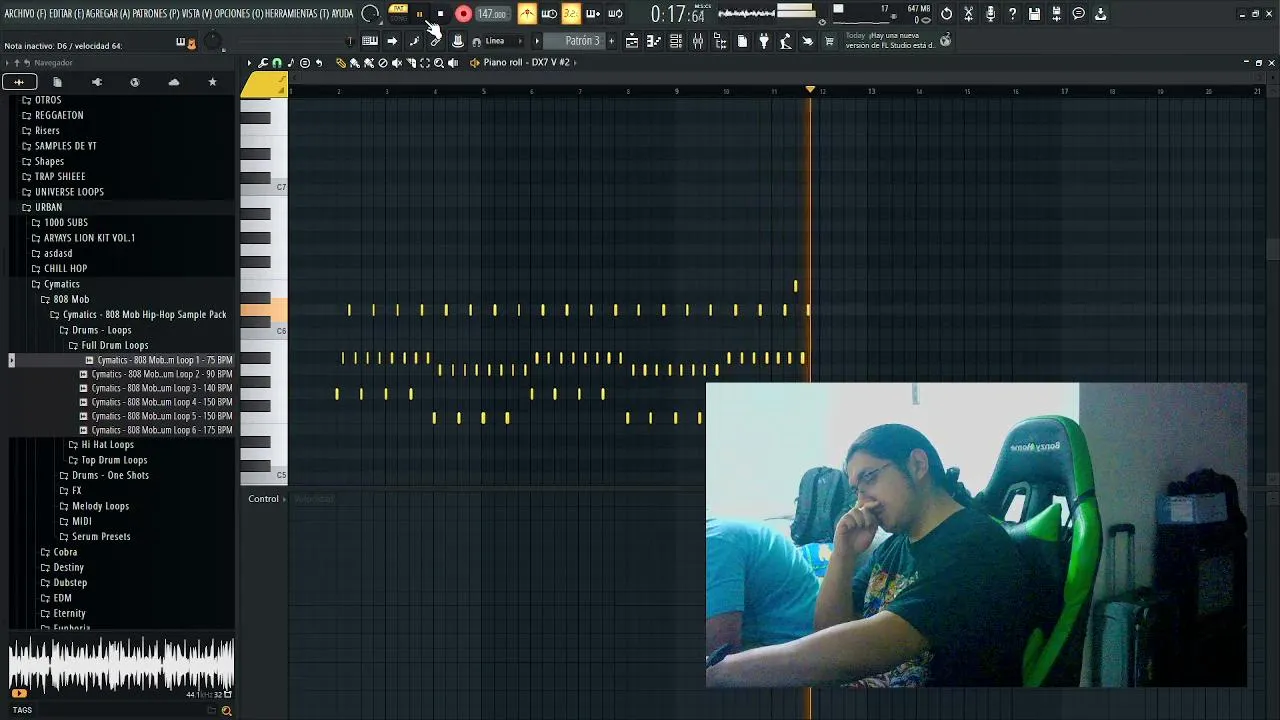The height and width of the screenshot is (720, 1280).
Task: Open the AGREGAR menu
Action: point(107,14)
